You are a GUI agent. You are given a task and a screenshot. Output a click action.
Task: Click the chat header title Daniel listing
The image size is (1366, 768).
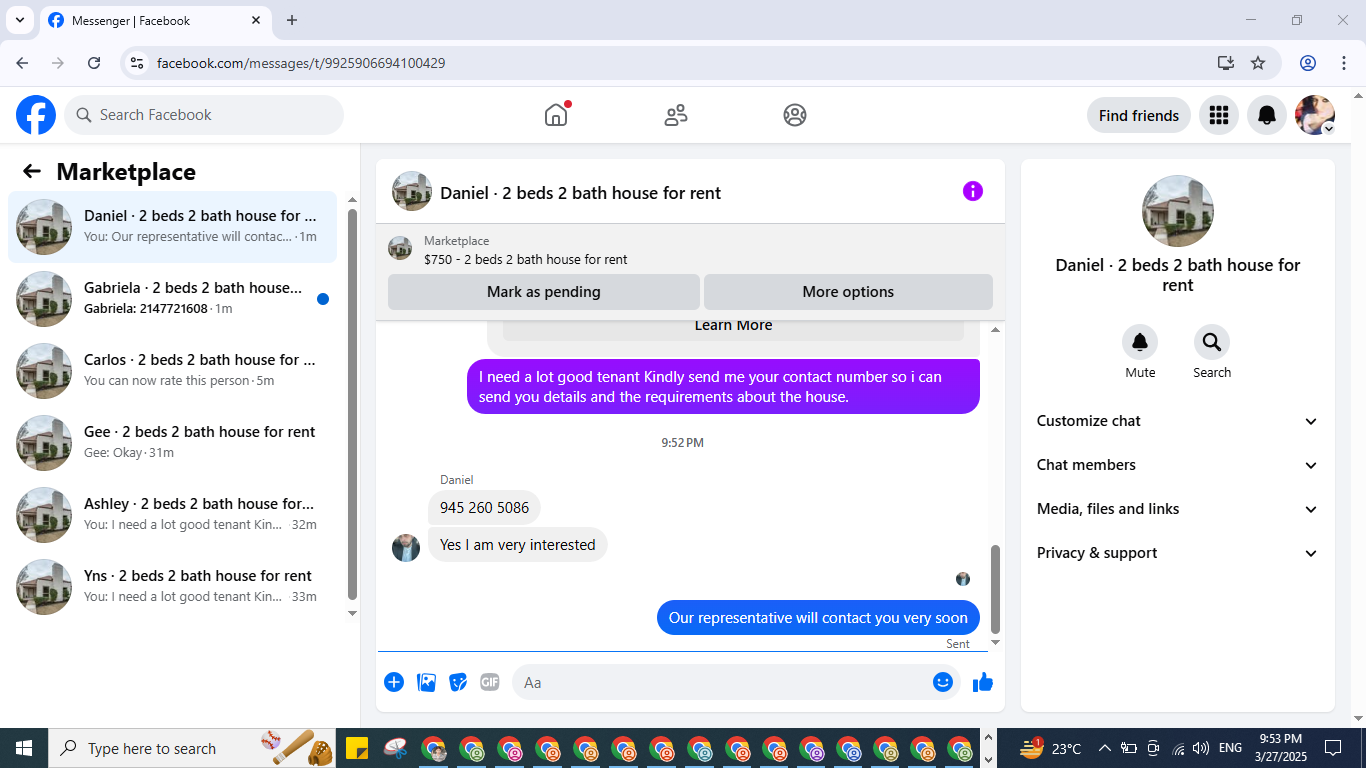coord(580,193)
